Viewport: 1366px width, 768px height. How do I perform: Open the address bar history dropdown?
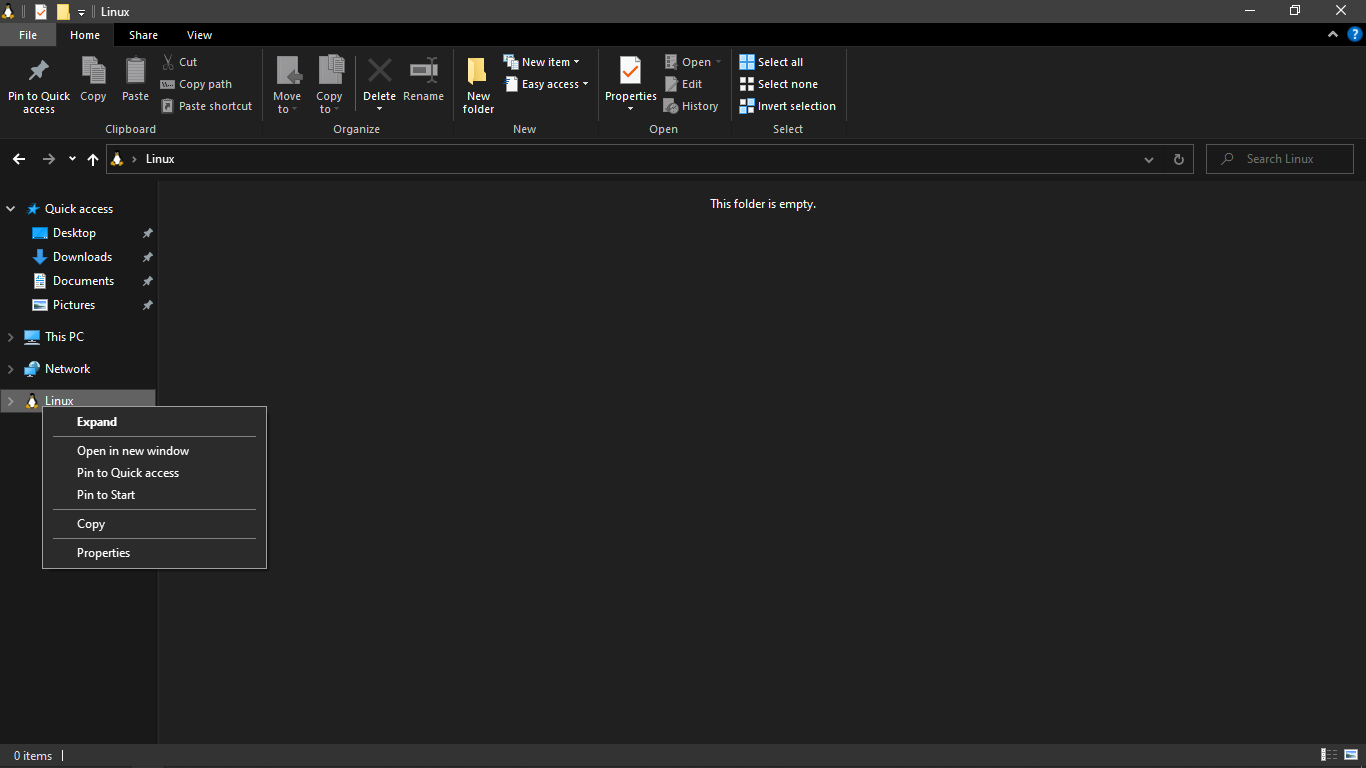coord(1149,159)
